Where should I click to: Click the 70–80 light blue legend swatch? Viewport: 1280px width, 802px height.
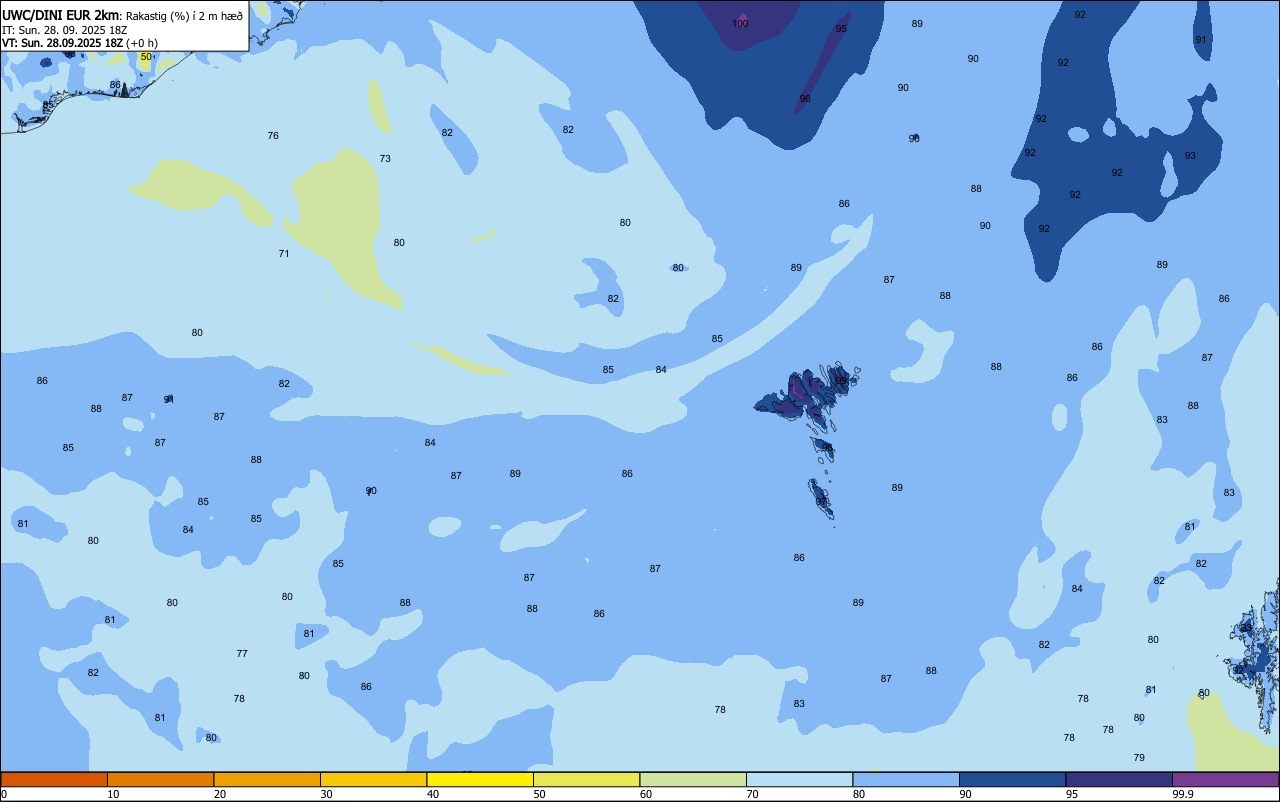(x=799, y=779)
